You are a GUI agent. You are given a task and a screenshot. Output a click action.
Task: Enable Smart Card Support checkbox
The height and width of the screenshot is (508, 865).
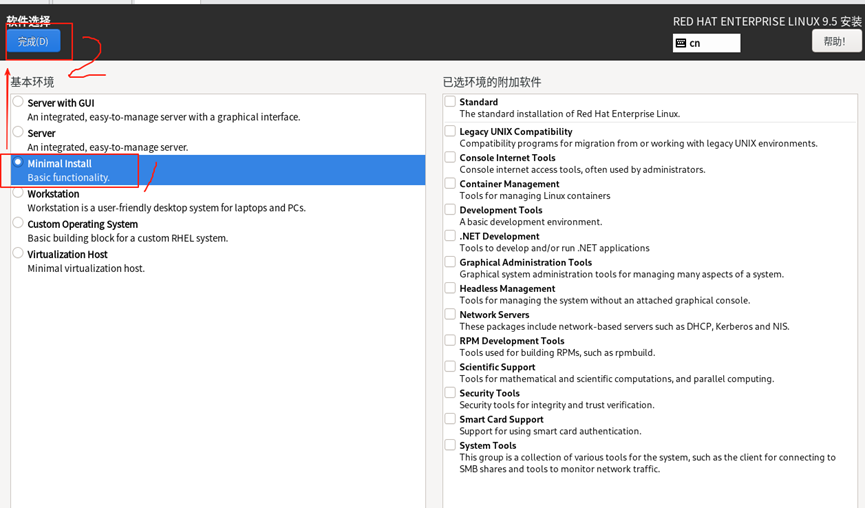coord(450,419)
